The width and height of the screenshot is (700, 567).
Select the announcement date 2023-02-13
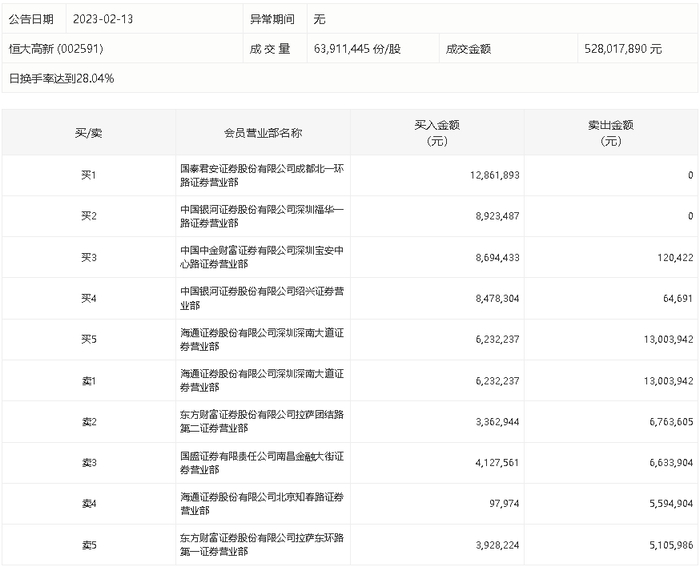[103, 19]
